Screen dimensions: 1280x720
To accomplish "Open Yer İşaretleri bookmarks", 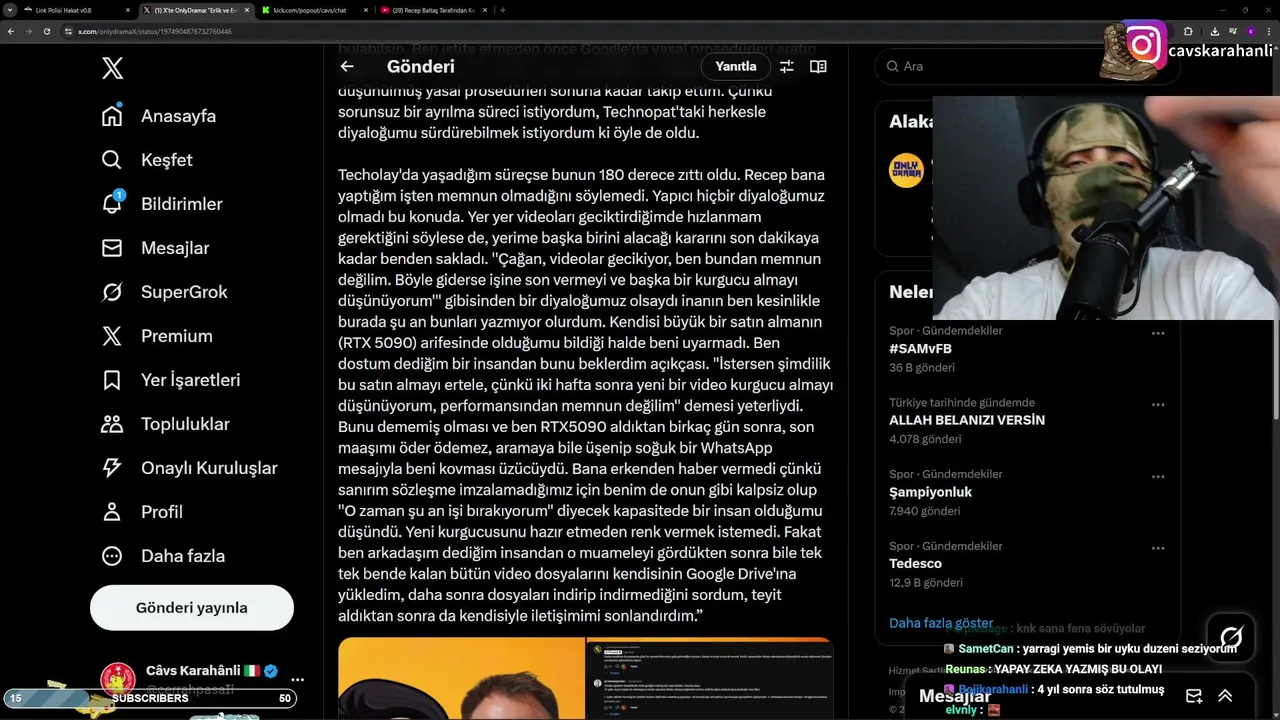I will point(171,380).
